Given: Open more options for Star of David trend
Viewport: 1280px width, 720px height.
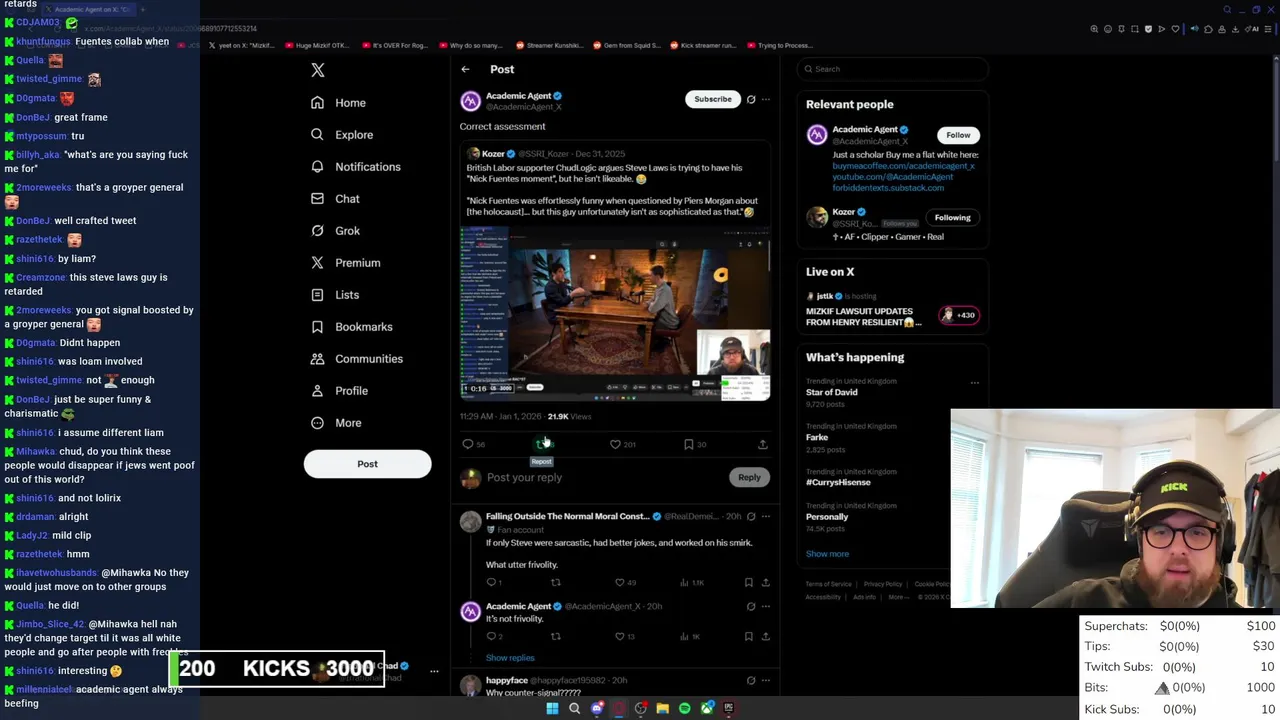Looking at the screenshot, I should [975, 382].
